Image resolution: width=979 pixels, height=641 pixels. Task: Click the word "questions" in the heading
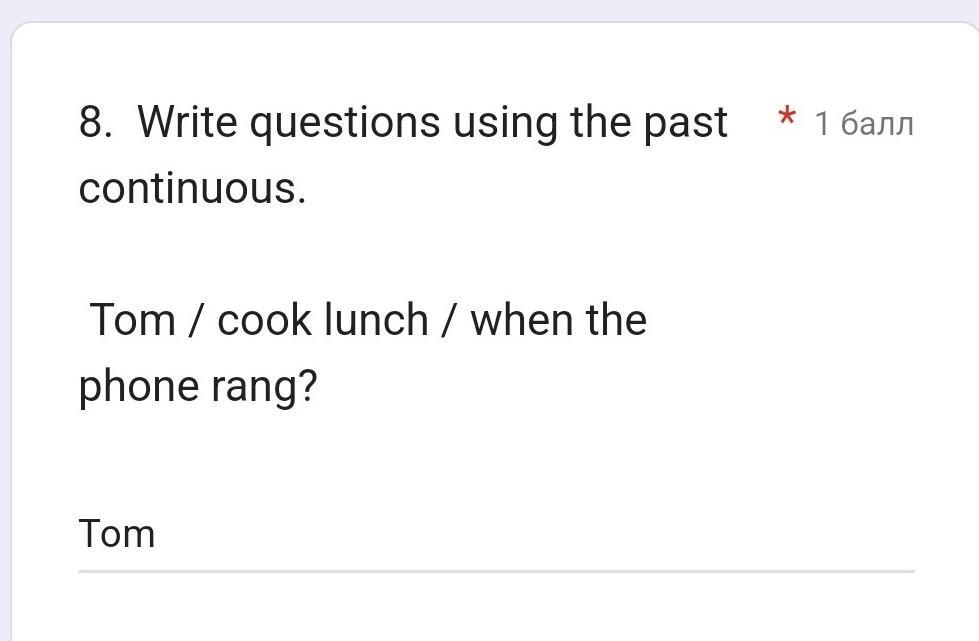(x=345, y=123)
